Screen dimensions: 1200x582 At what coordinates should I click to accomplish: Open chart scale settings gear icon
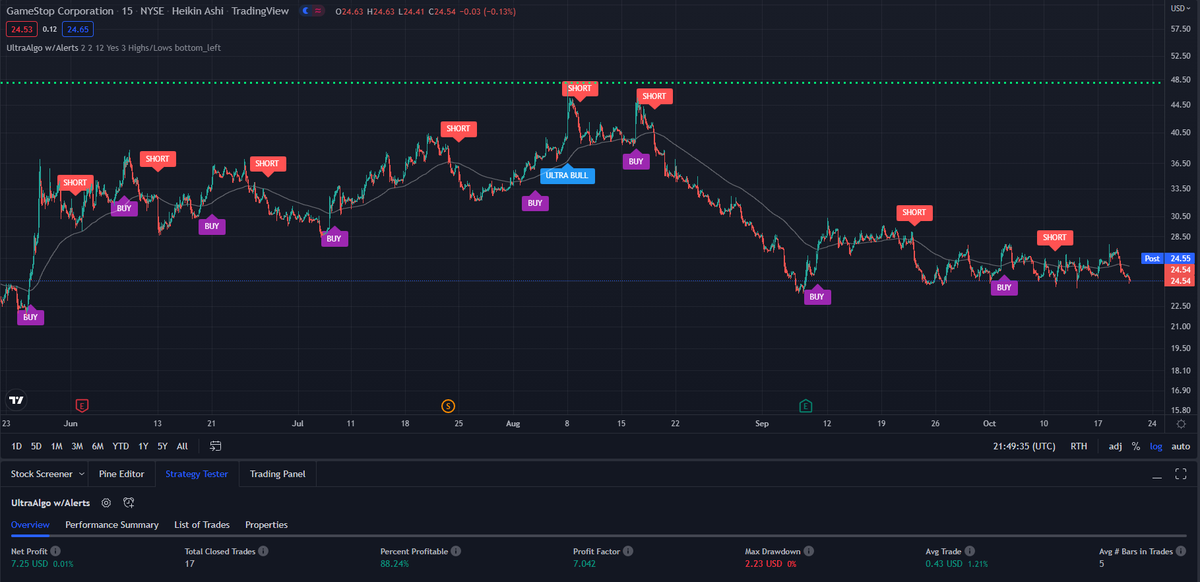(1181, 424)
